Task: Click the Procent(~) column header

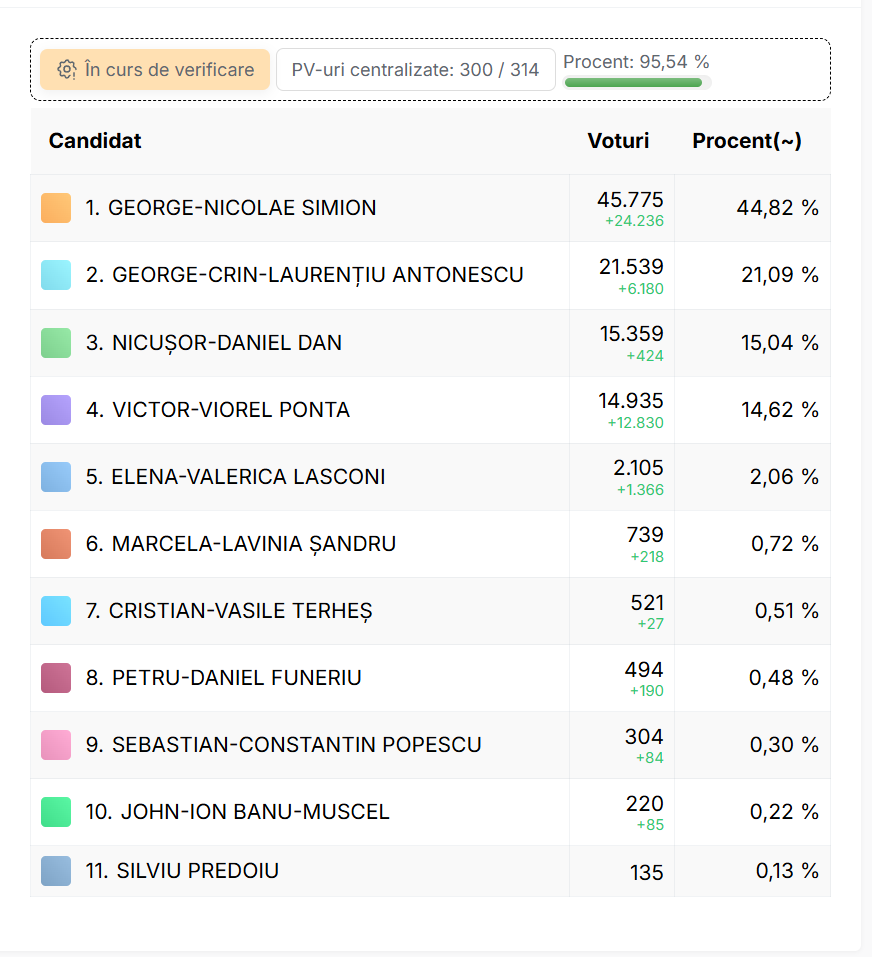Action: click(x=747, y=141)
